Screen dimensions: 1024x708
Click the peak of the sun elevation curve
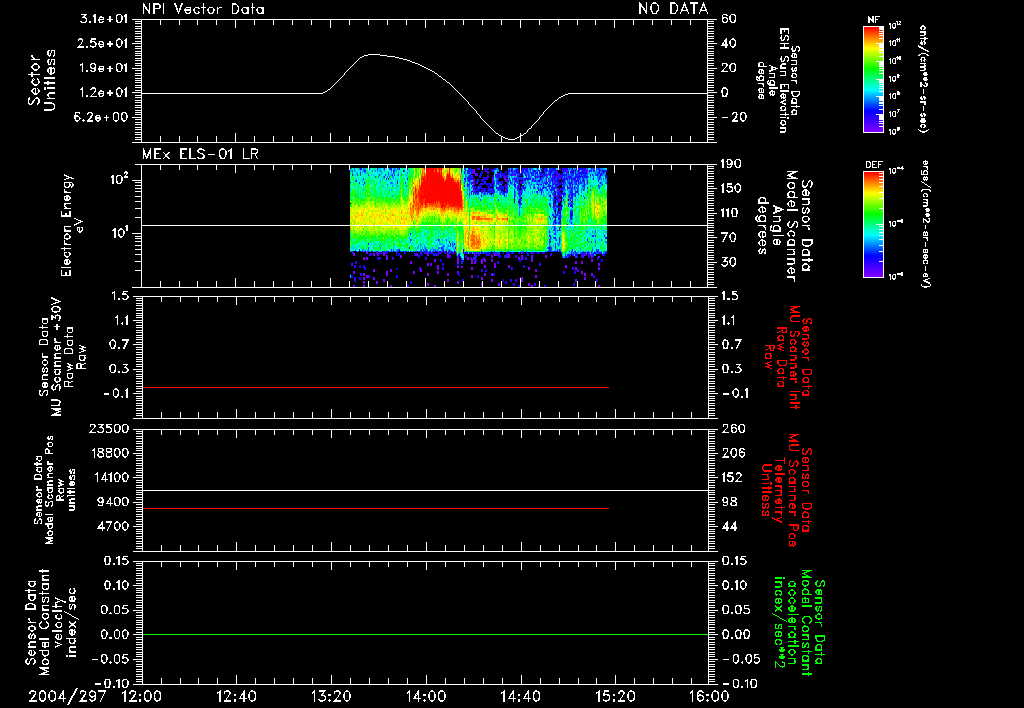click(371, 54)
